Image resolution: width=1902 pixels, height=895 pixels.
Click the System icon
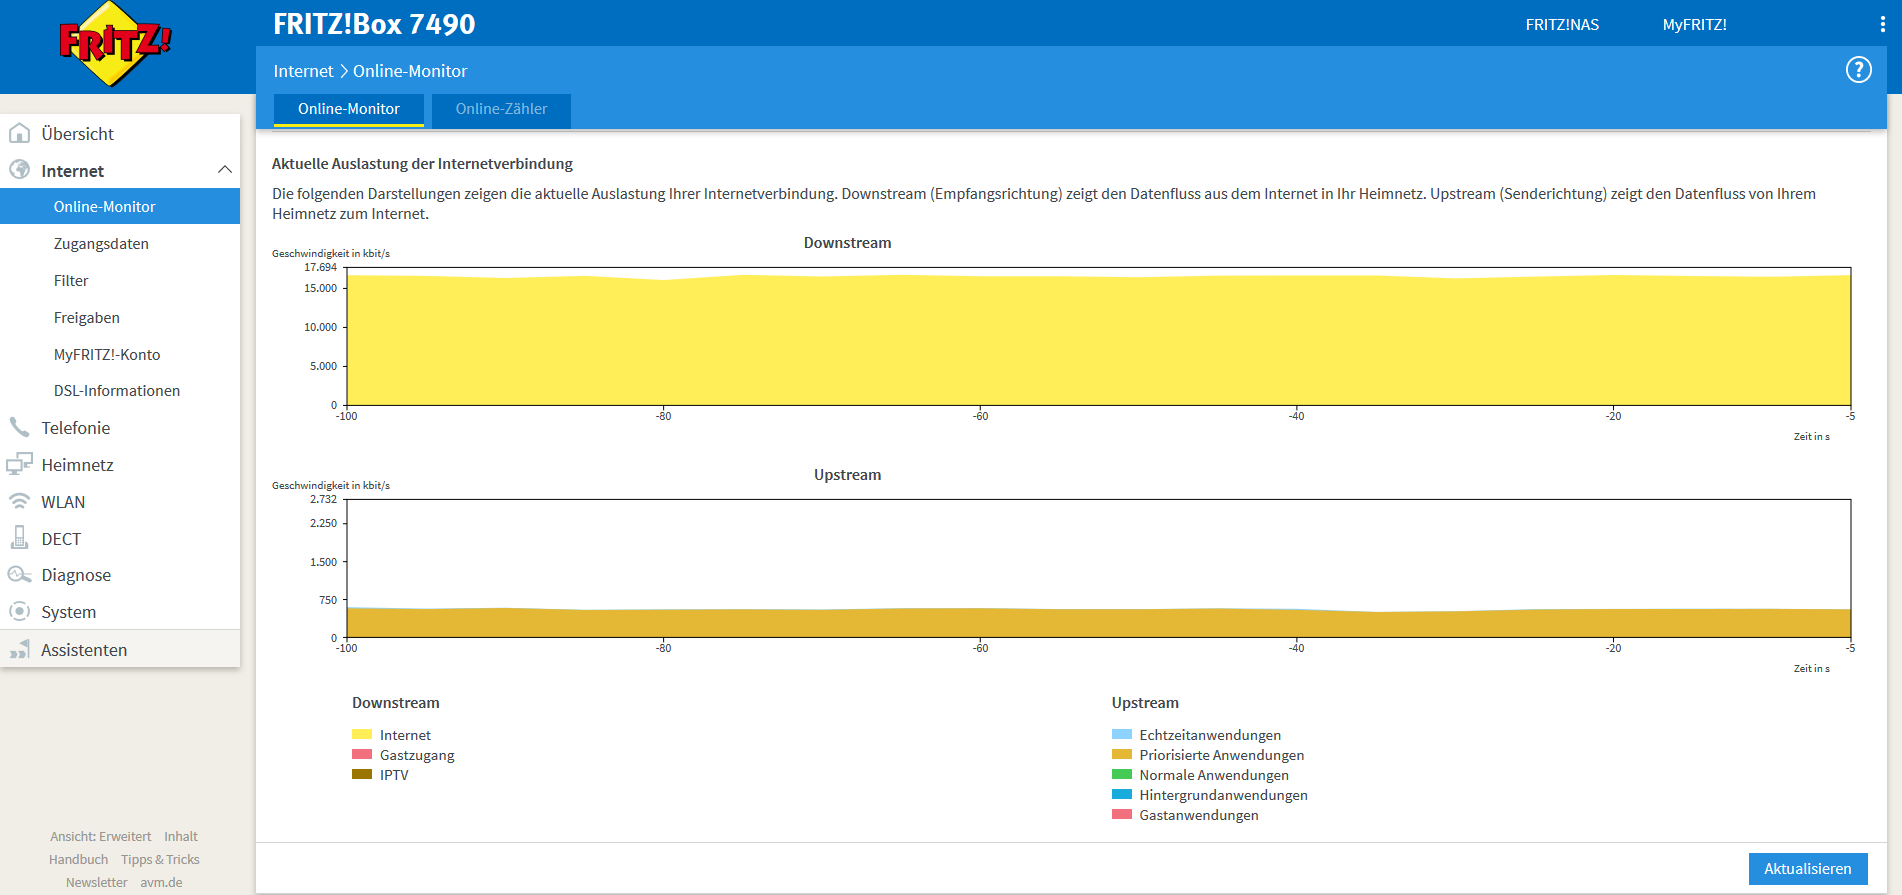pyautogui.click(x=19, y=611)
